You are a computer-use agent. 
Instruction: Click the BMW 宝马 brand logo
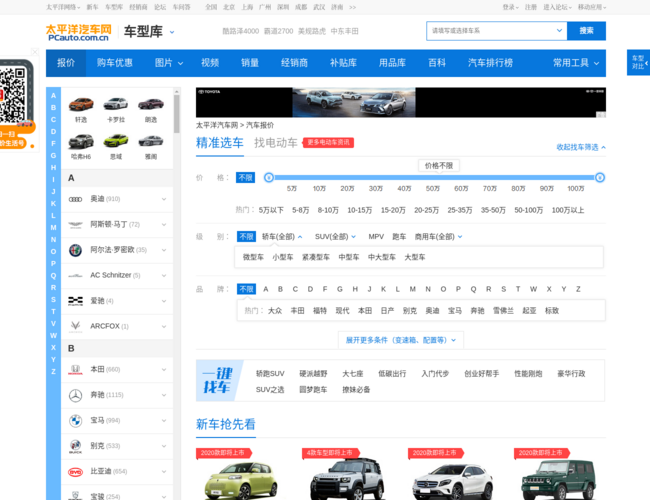(75, 421)
